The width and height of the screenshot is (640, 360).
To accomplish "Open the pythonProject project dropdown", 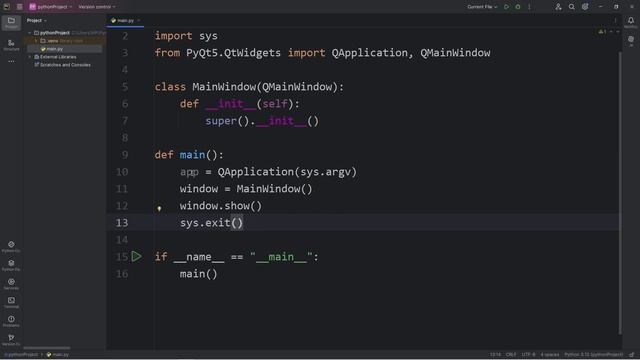I will 51,7.
